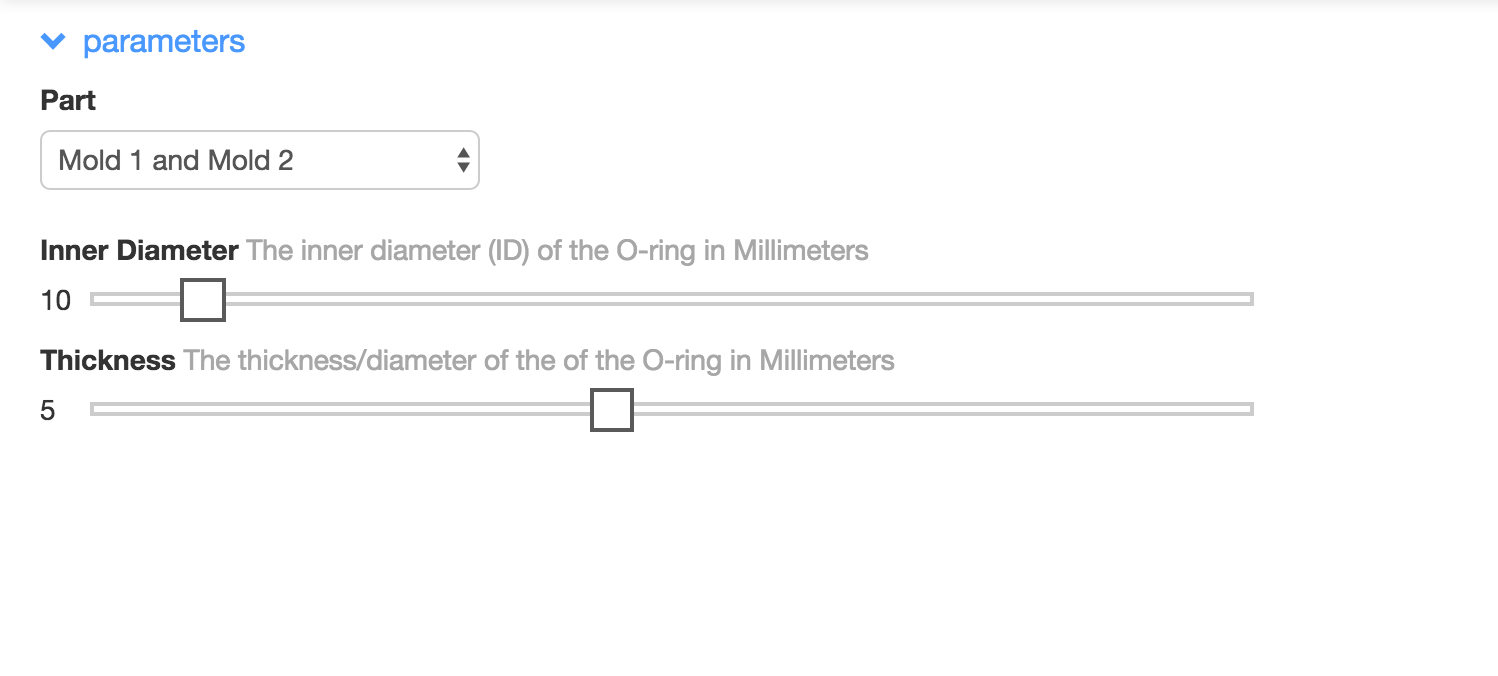Click the Inner Diameter value "10"
This screenshot has height=676, width=1498.
coord(56,300)
